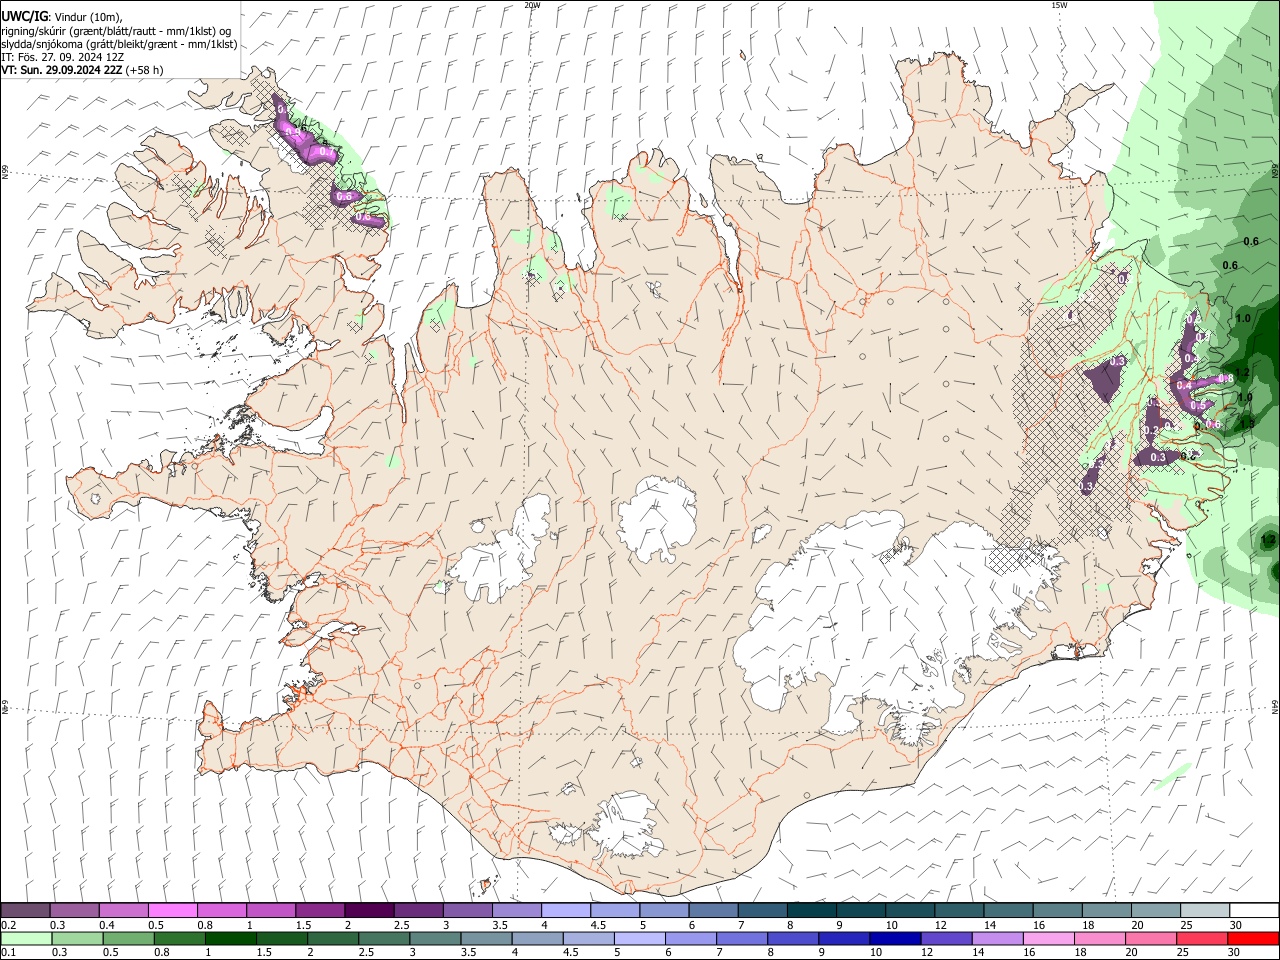Screen dimensions: 1280x960
Task: Click the 'IT: Fös. 27. 09. 2024 12Z' line
Action: pyautogui.click(x=62, y=57)
